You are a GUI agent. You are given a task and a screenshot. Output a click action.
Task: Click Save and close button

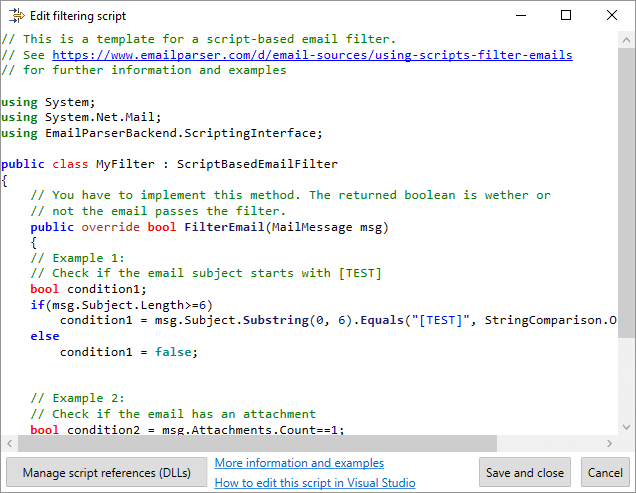point(525,473)
